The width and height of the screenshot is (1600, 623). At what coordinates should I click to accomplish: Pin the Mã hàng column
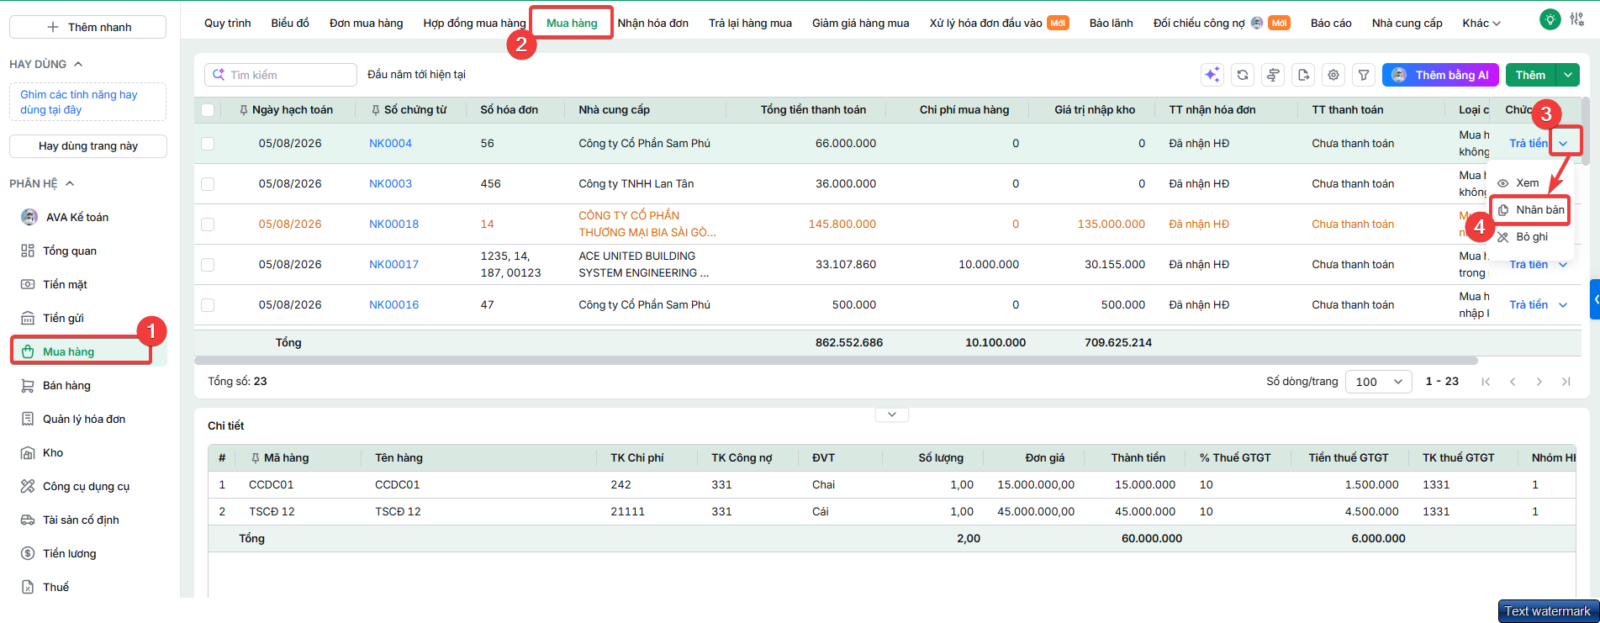[255, 458]
